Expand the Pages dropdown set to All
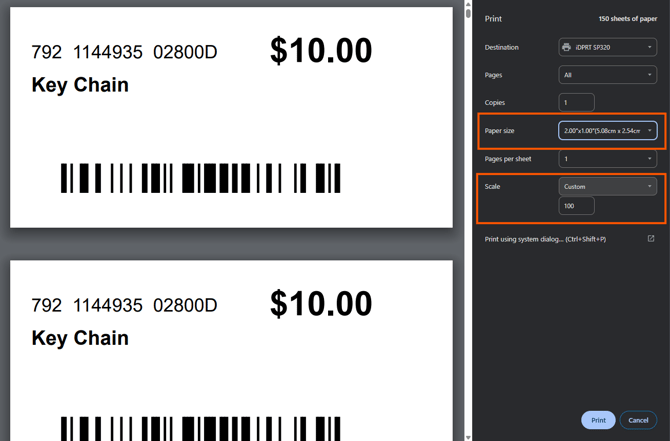Screen dimensions: 670x441 (x=607, y=75)
